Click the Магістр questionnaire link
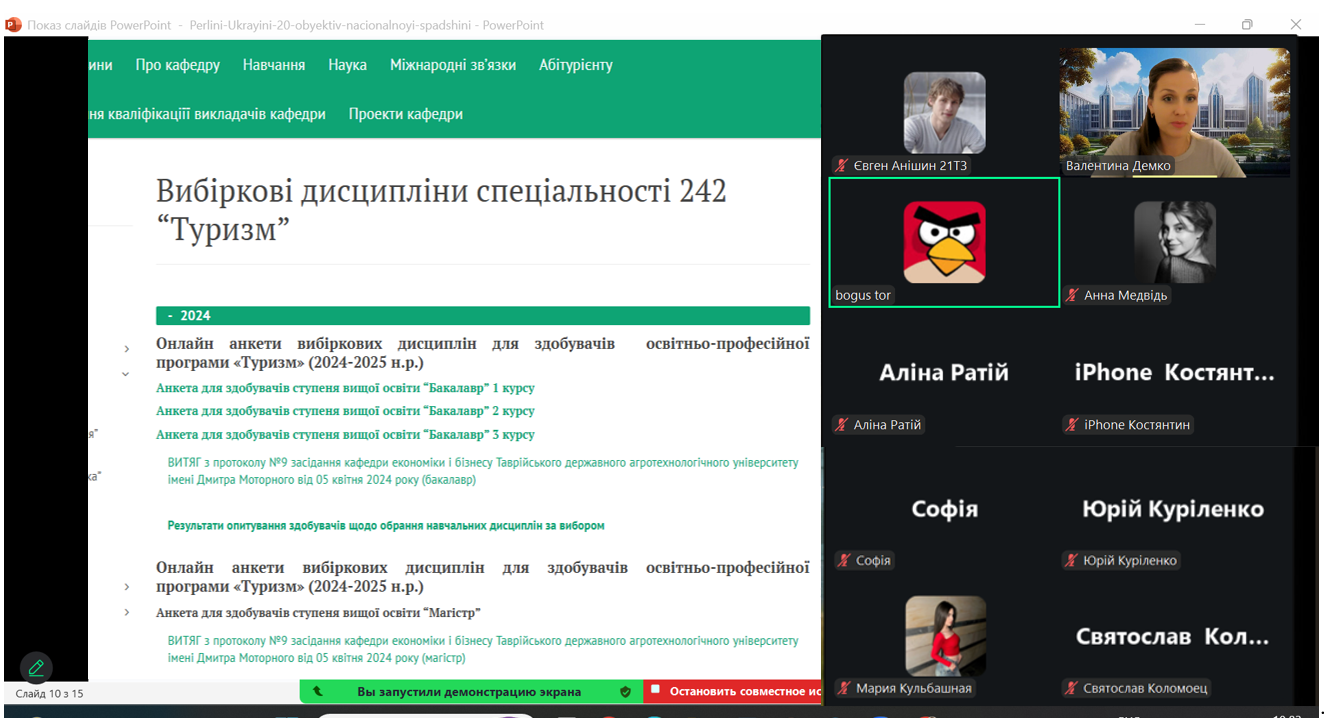Image resolution: width=1324 pixels, height=721 pixels. tap(318, 612)
